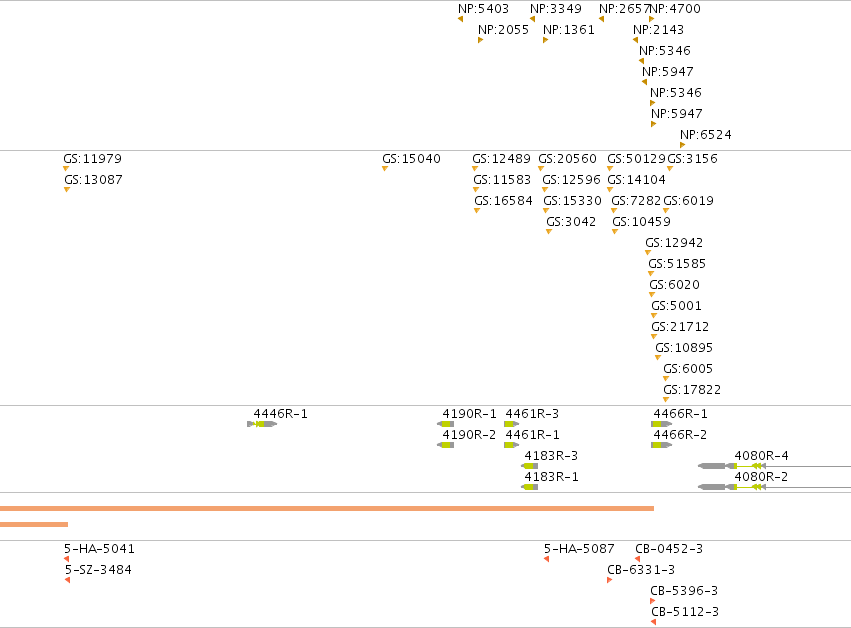Click the 4466R-2 transcript glyph
Viewport: 851px width, 628px height.
pos(662,445)
